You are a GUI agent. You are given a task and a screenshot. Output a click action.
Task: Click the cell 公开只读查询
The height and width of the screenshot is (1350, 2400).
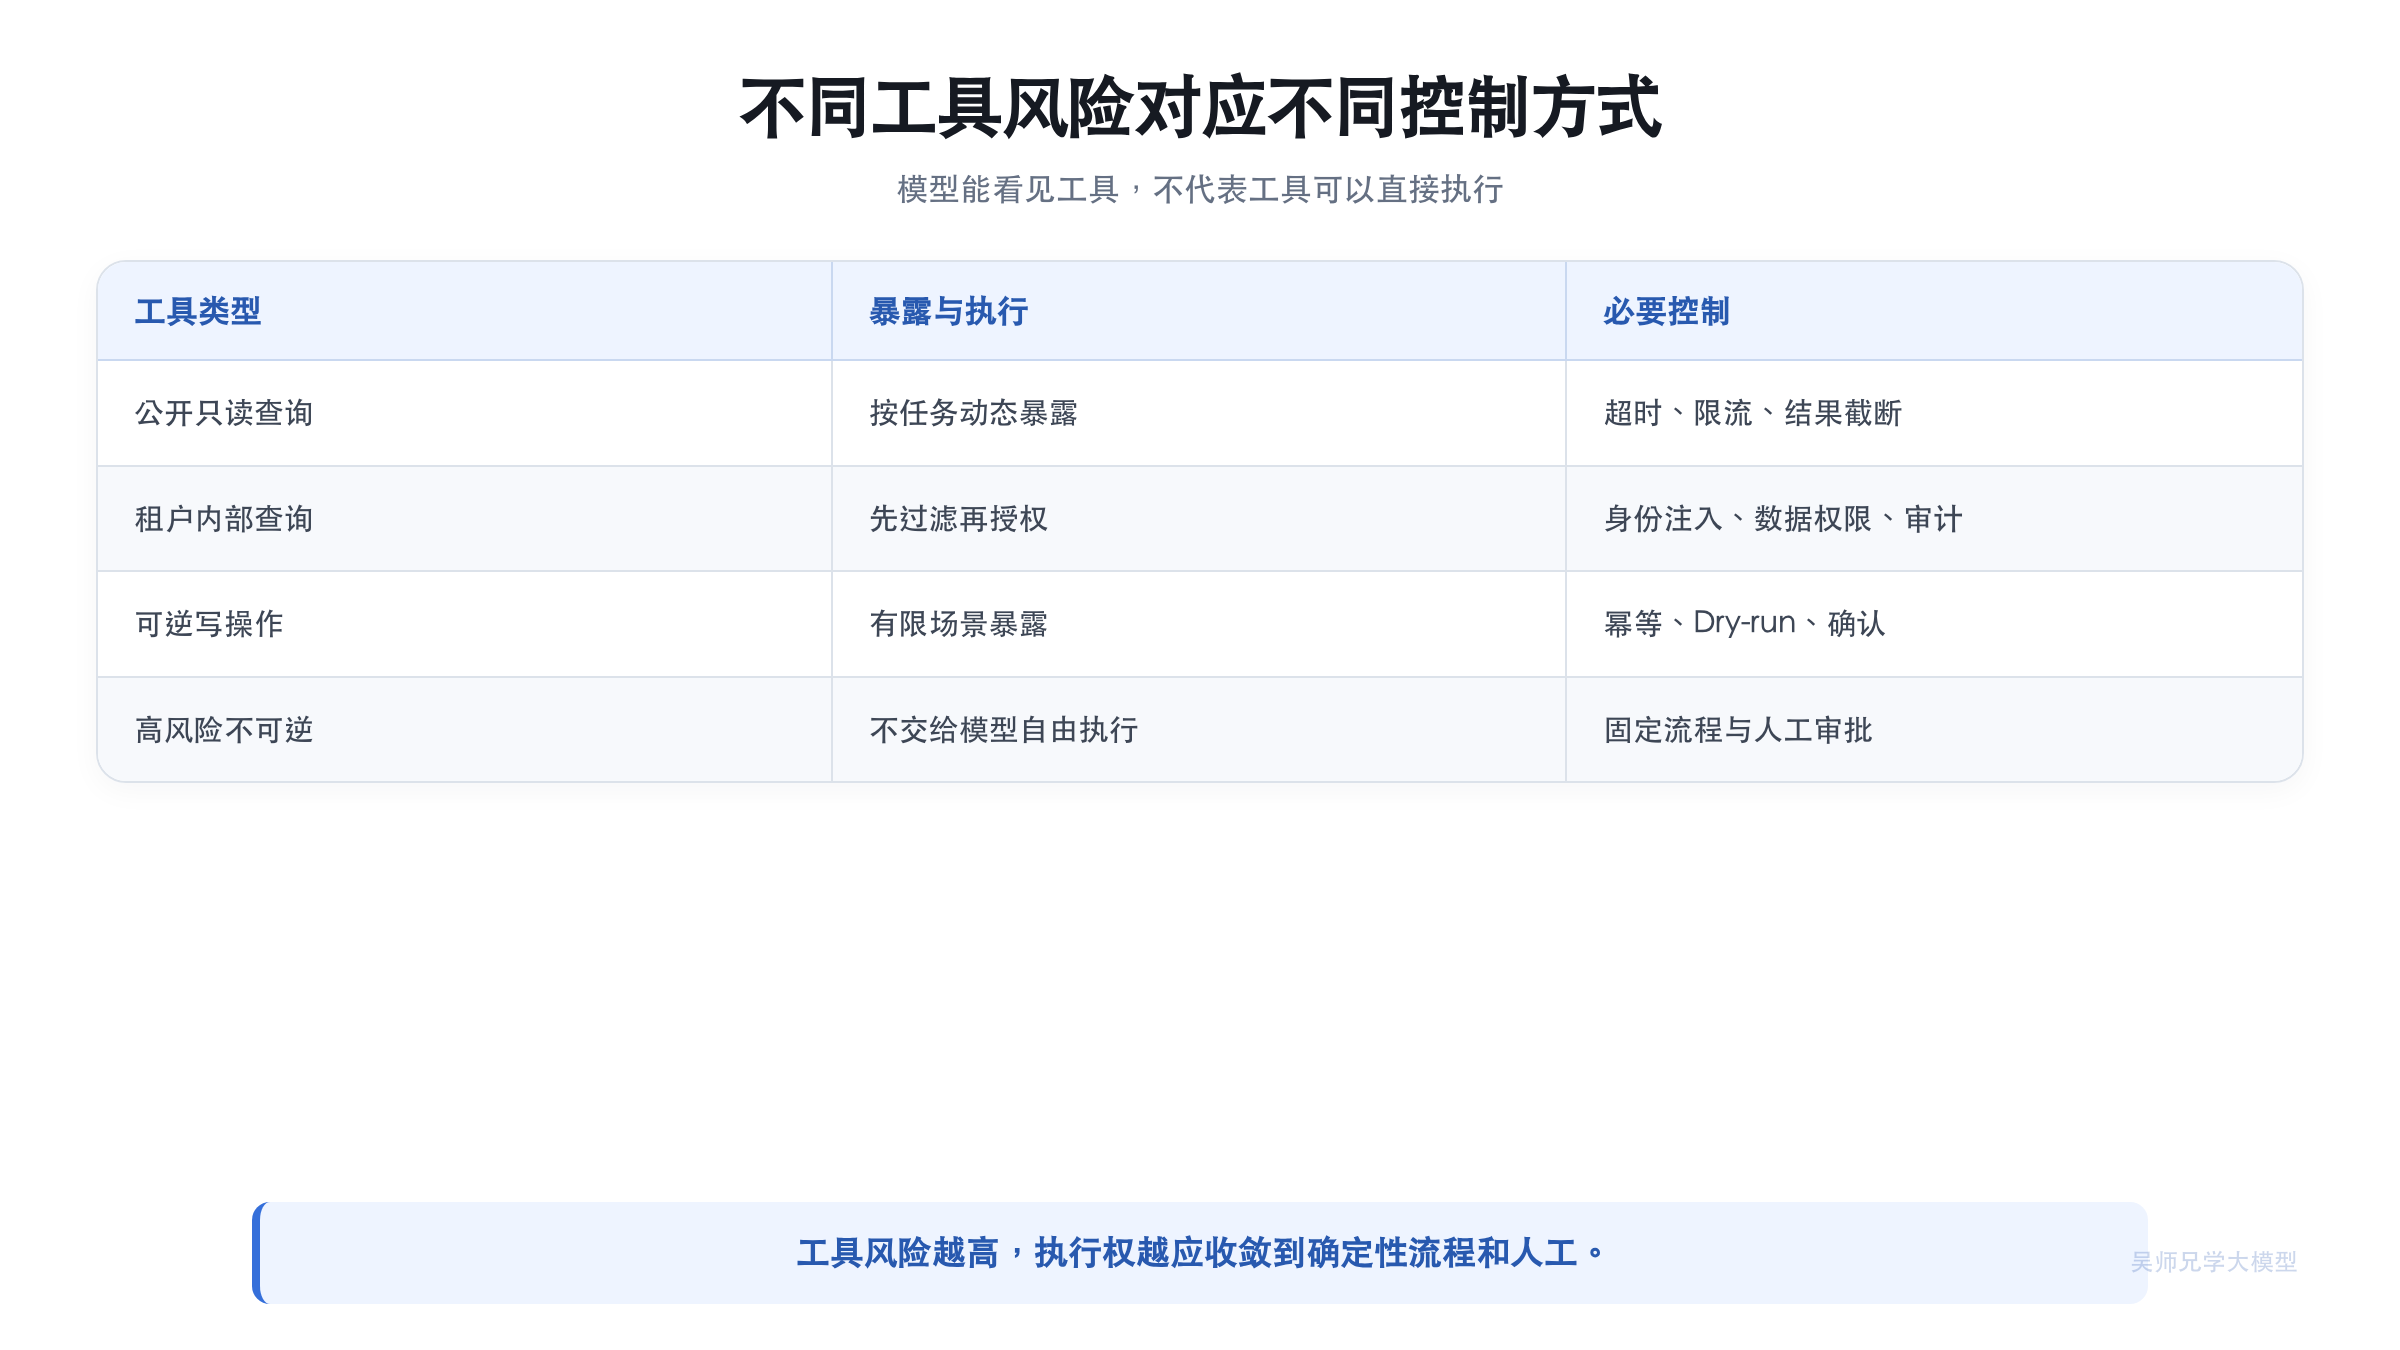(464, 413)
